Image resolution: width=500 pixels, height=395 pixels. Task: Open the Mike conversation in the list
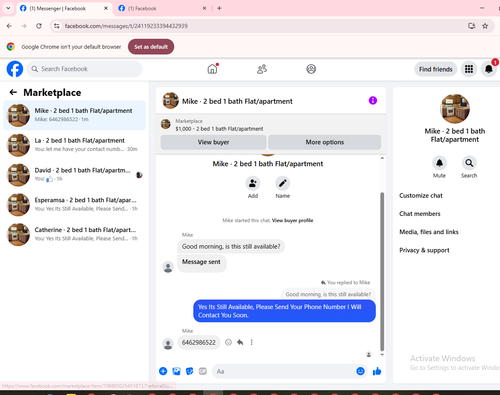[75, 115]
